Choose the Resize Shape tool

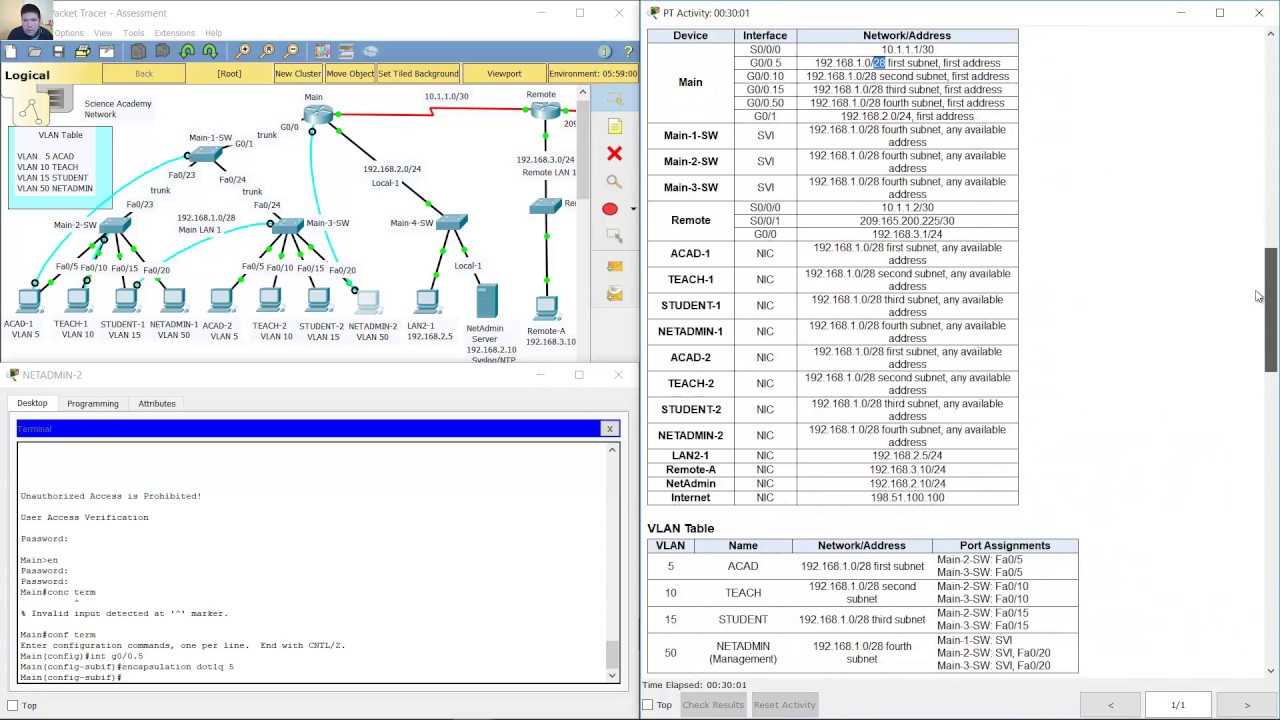(x=614, y=235)
